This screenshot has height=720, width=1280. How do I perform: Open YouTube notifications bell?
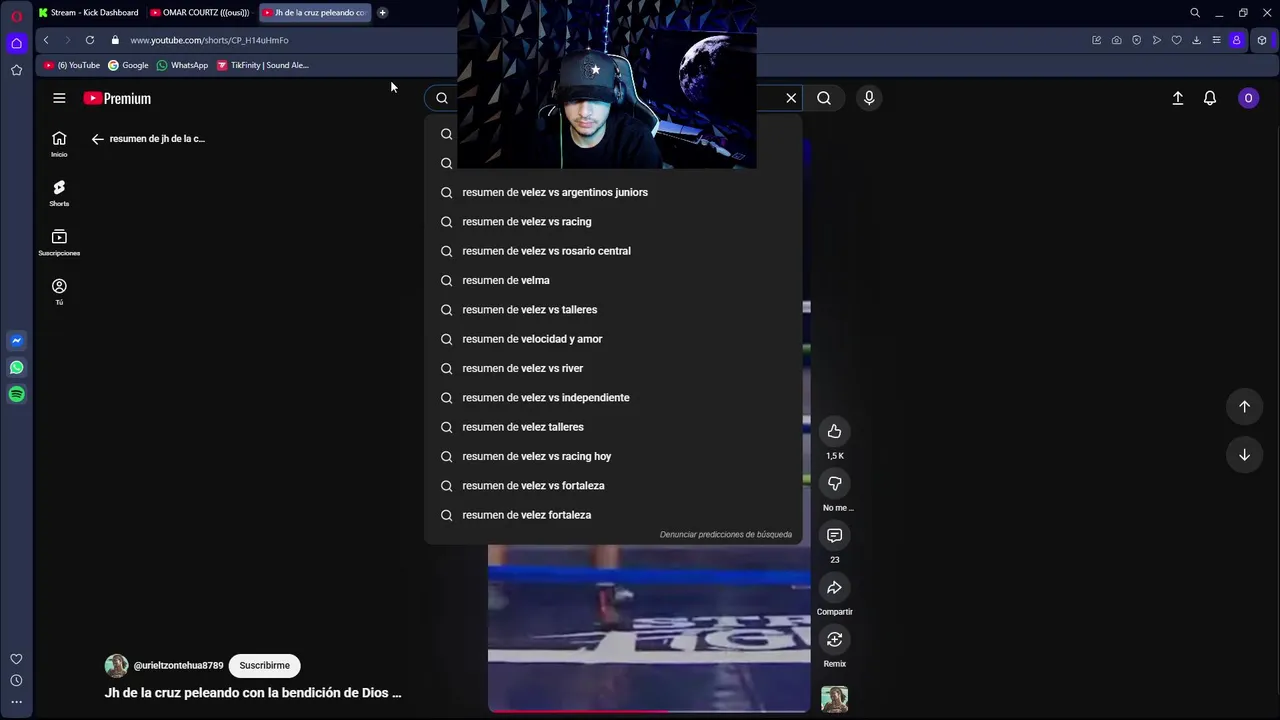(1210, 98)
